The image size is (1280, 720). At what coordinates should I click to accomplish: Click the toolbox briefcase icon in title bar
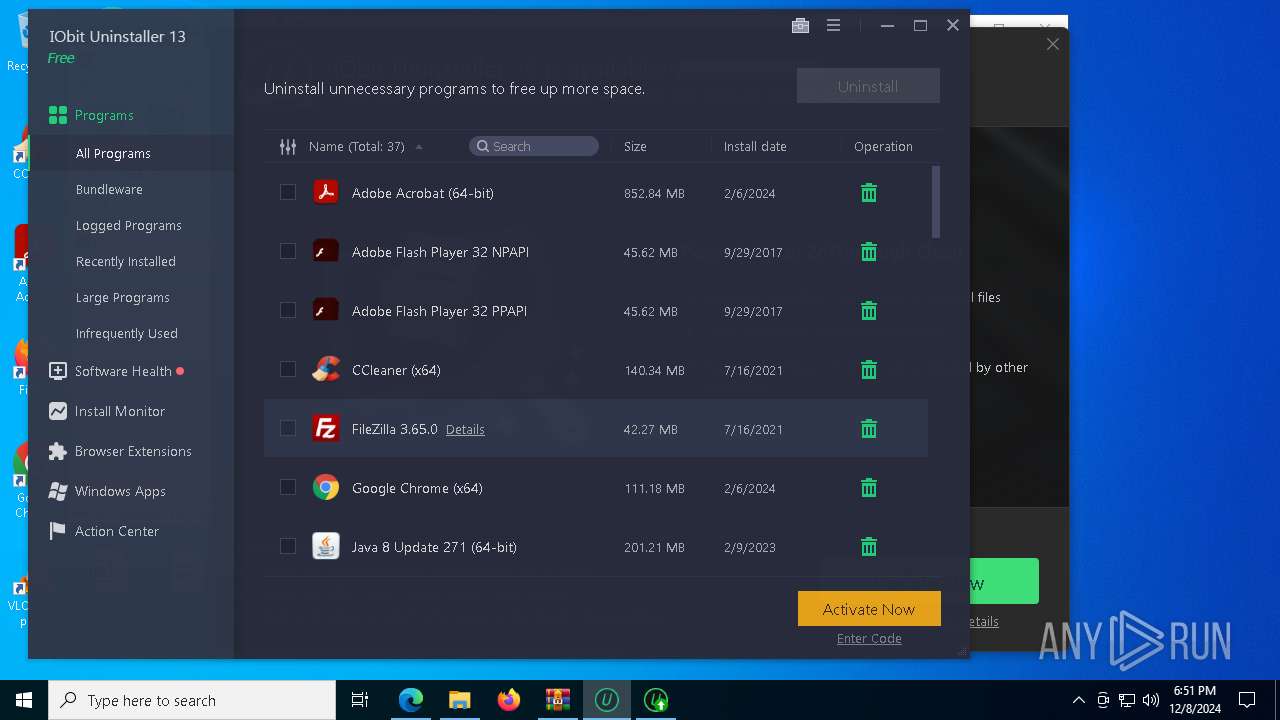(800, 26)
